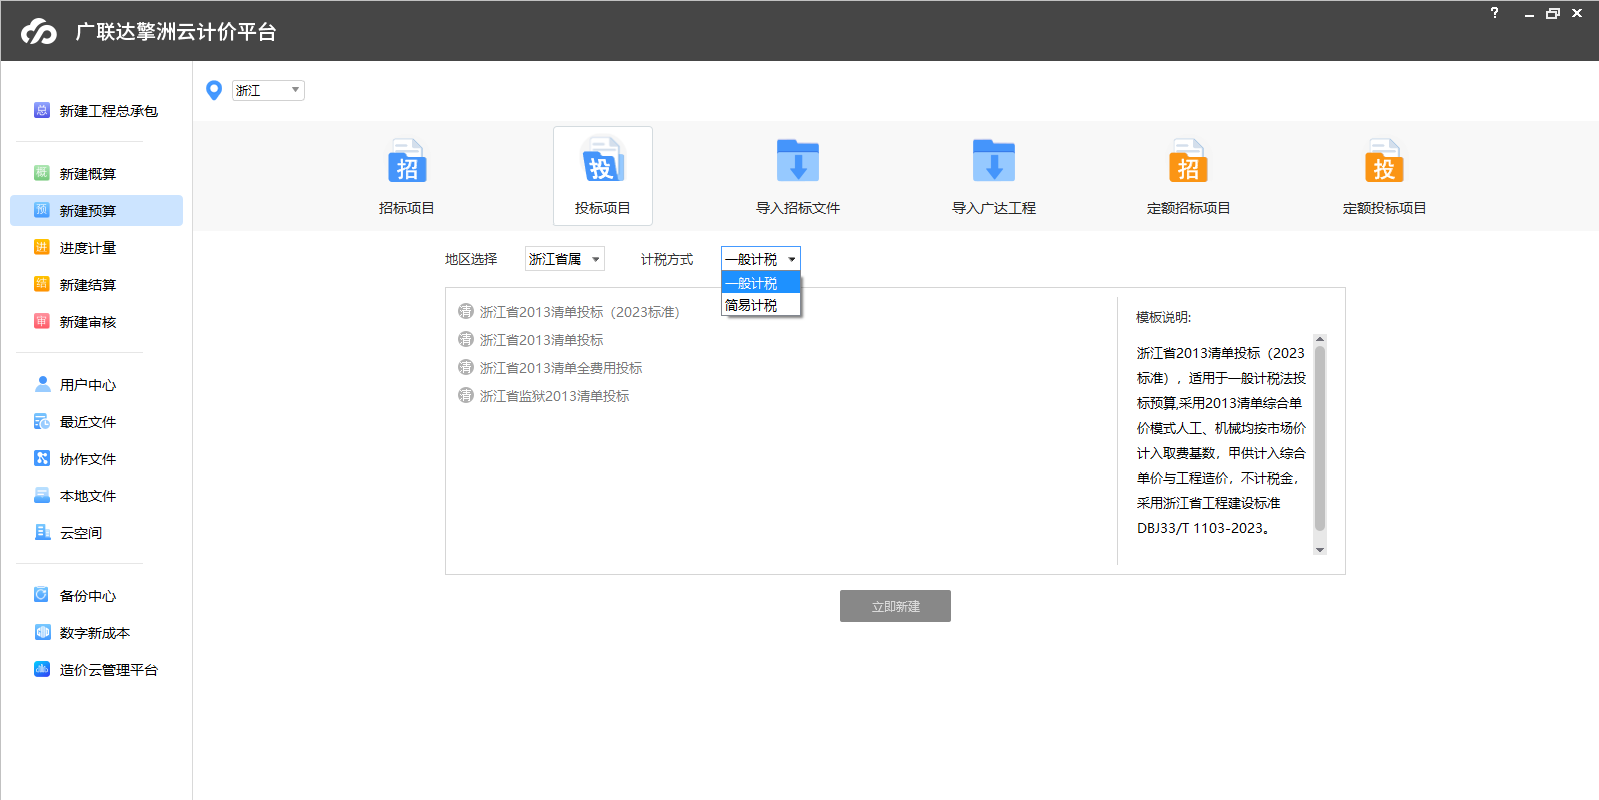Open the 浙江 province dropdown

pyautogui.click(x=268, y=91)
